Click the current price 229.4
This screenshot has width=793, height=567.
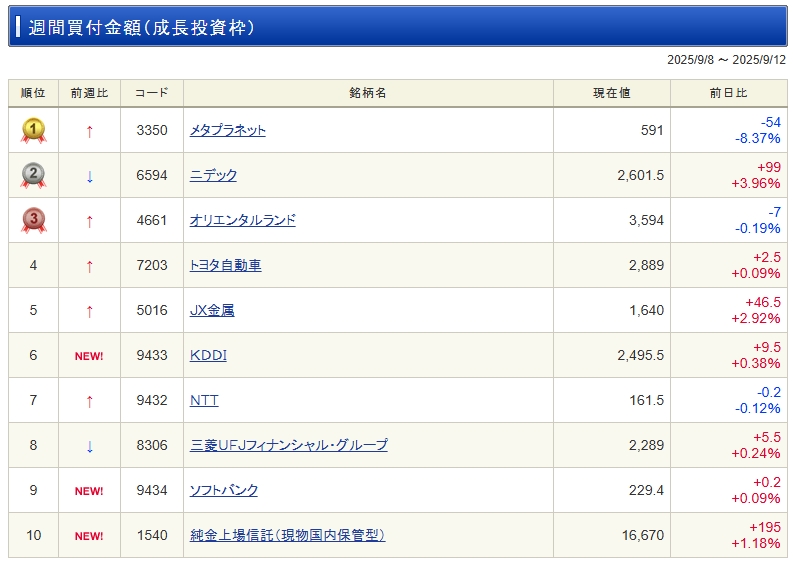[x=646, y=491]
